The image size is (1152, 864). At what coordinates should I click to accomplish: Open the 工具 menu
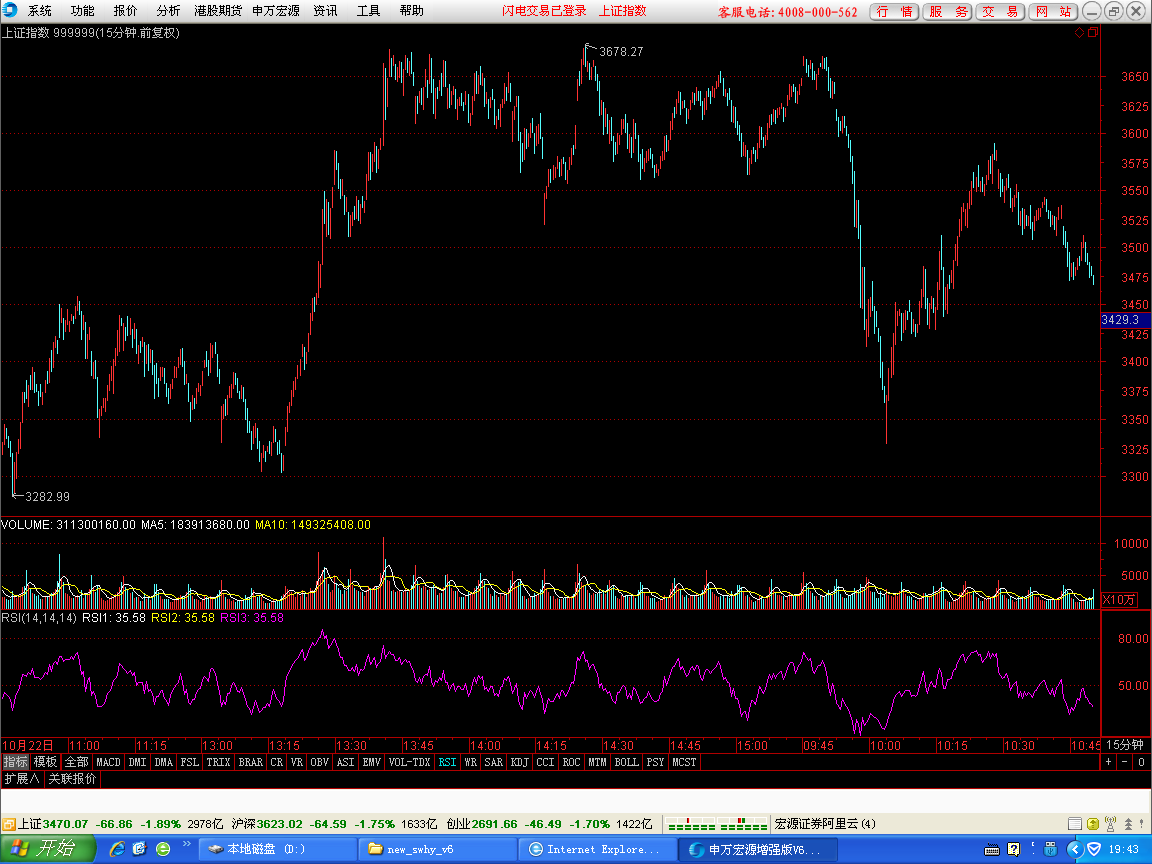coord(369,10)
